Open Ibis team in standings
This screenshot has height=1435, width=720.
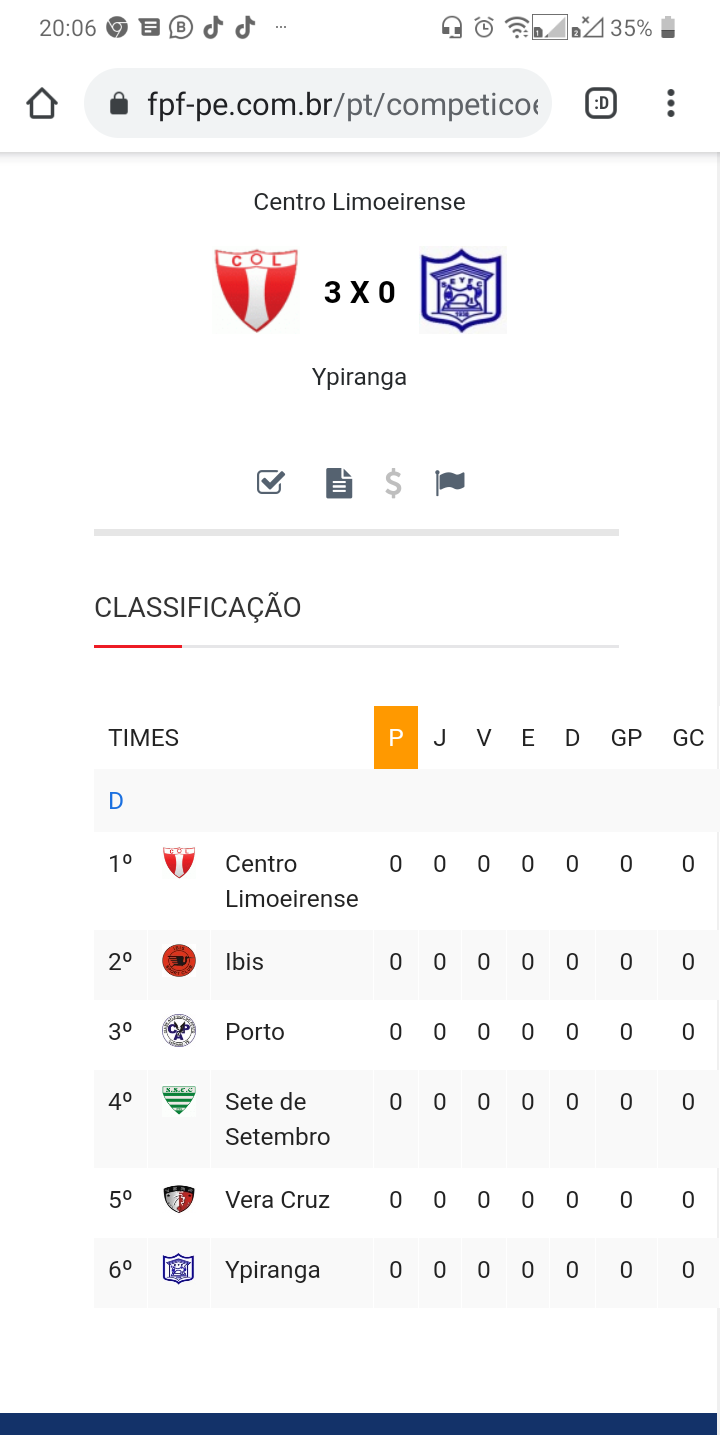[245, 962]
